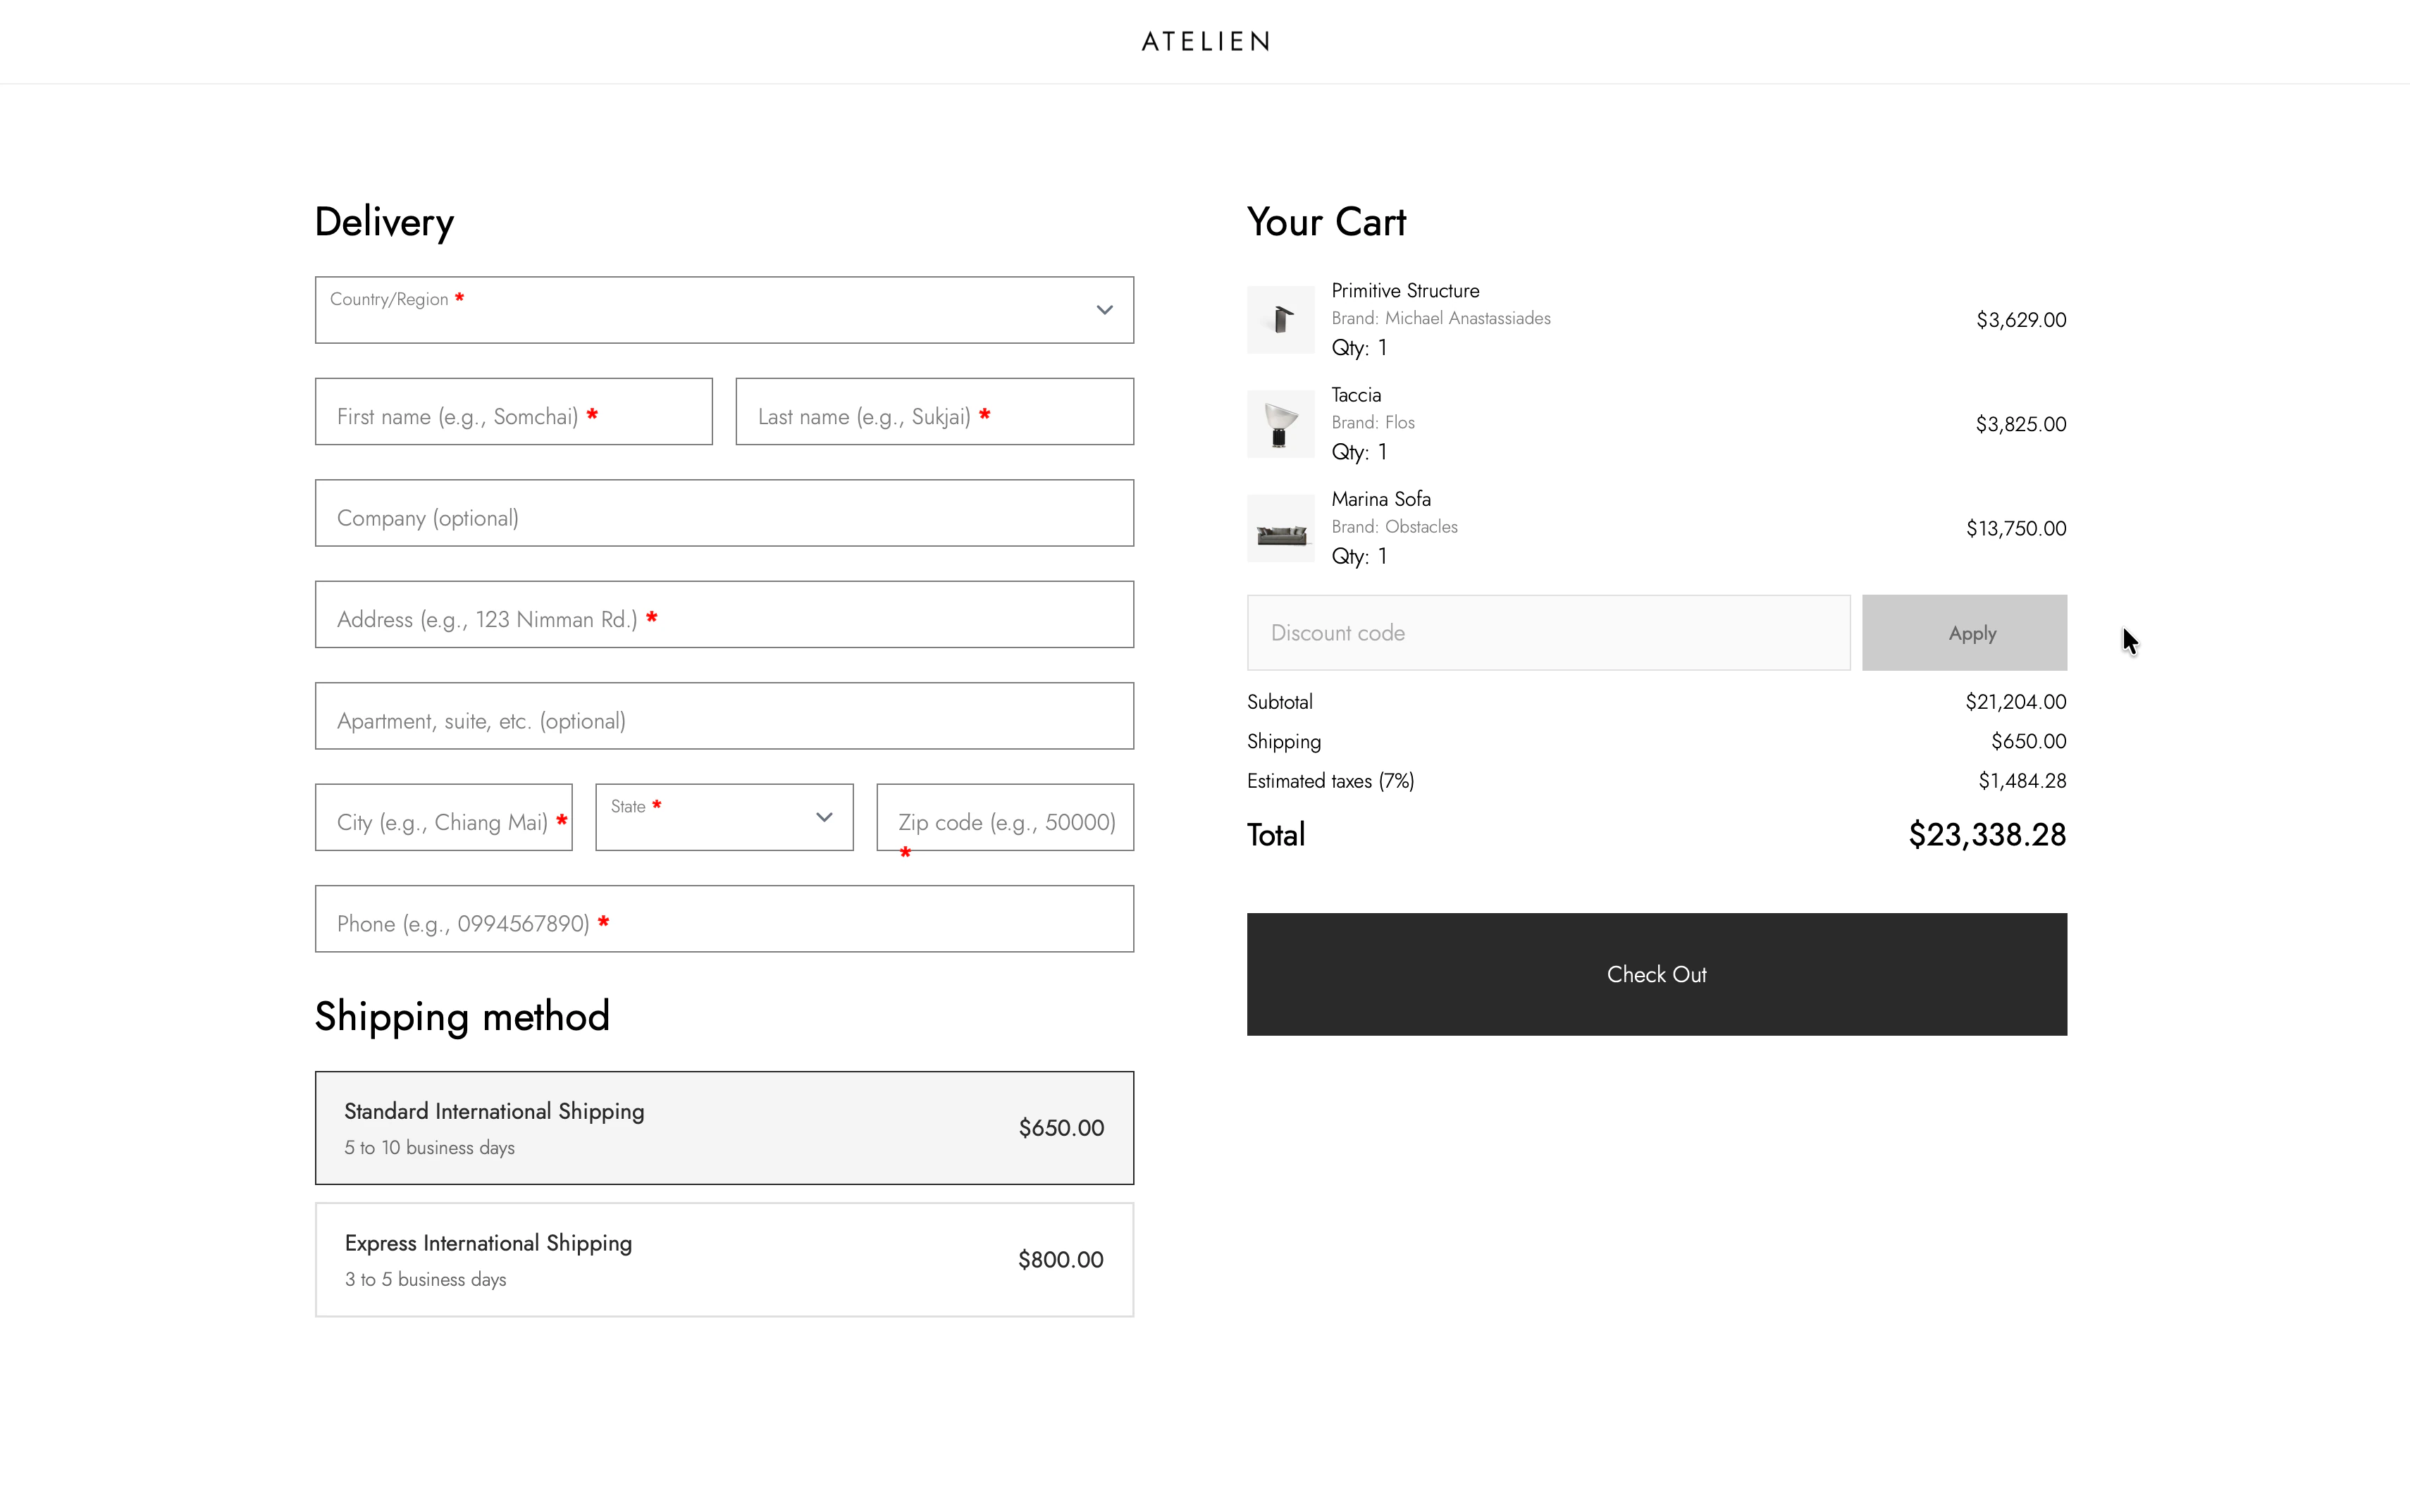Select Standard International Shipping option
Screen dimensions: 2410x1512
(x=724, y=1128)
